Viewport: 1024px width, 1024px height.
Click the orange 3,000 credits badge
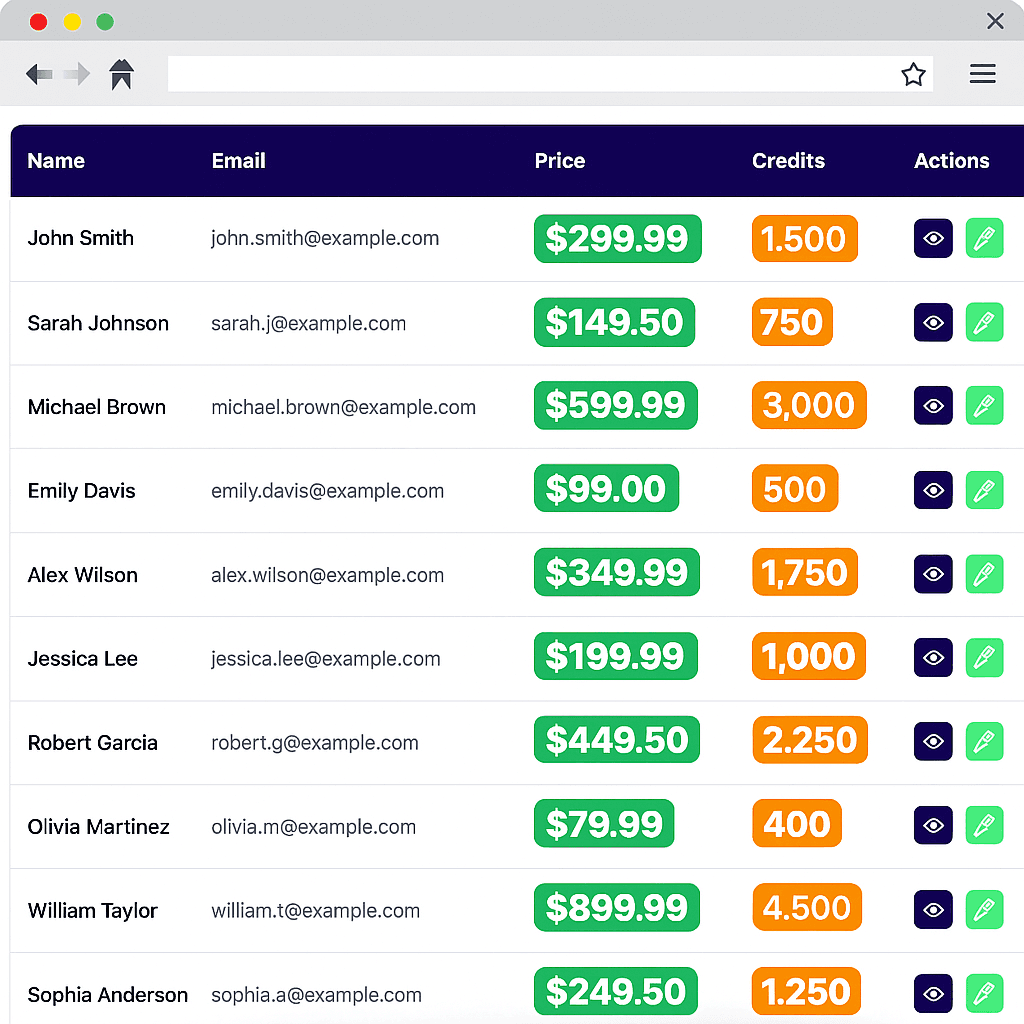coord(809,406)
